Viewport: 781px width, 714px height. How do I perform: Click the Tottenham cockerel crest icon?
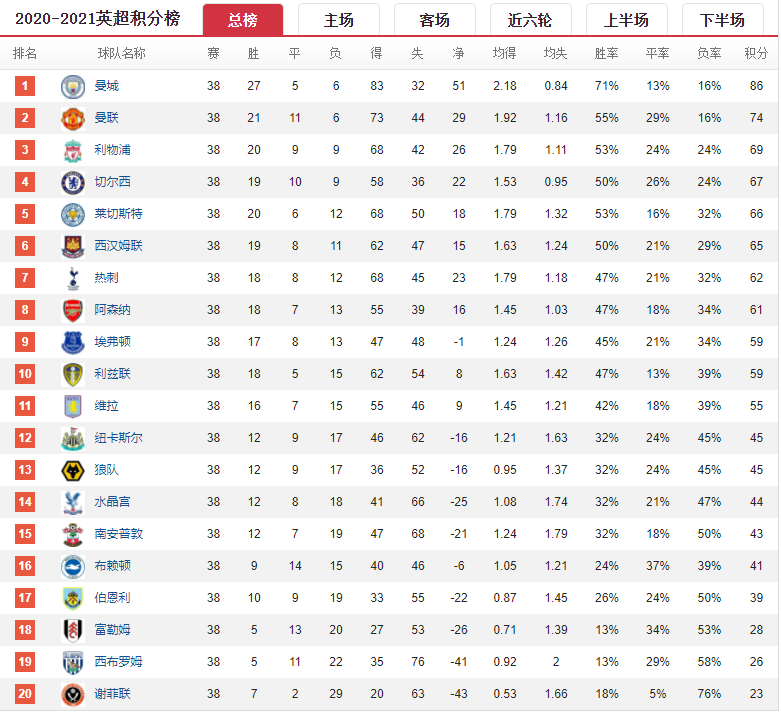click(73, 279)
